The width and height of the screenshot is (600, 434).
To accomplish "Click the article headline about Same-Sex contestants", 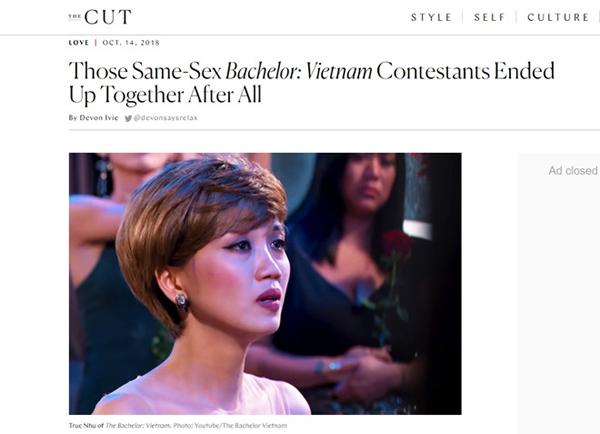I will pyautogui.click(x=311, y=82).
